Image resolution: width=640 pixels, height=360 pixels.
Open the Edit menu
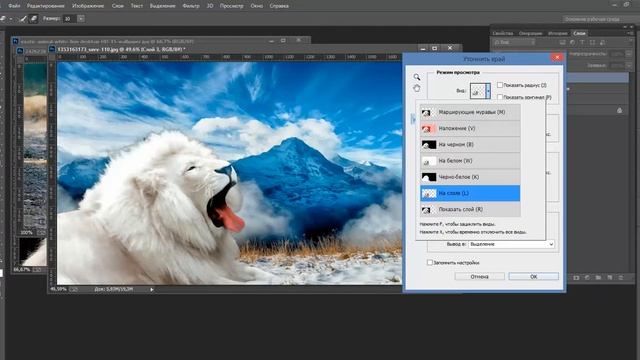45,6
